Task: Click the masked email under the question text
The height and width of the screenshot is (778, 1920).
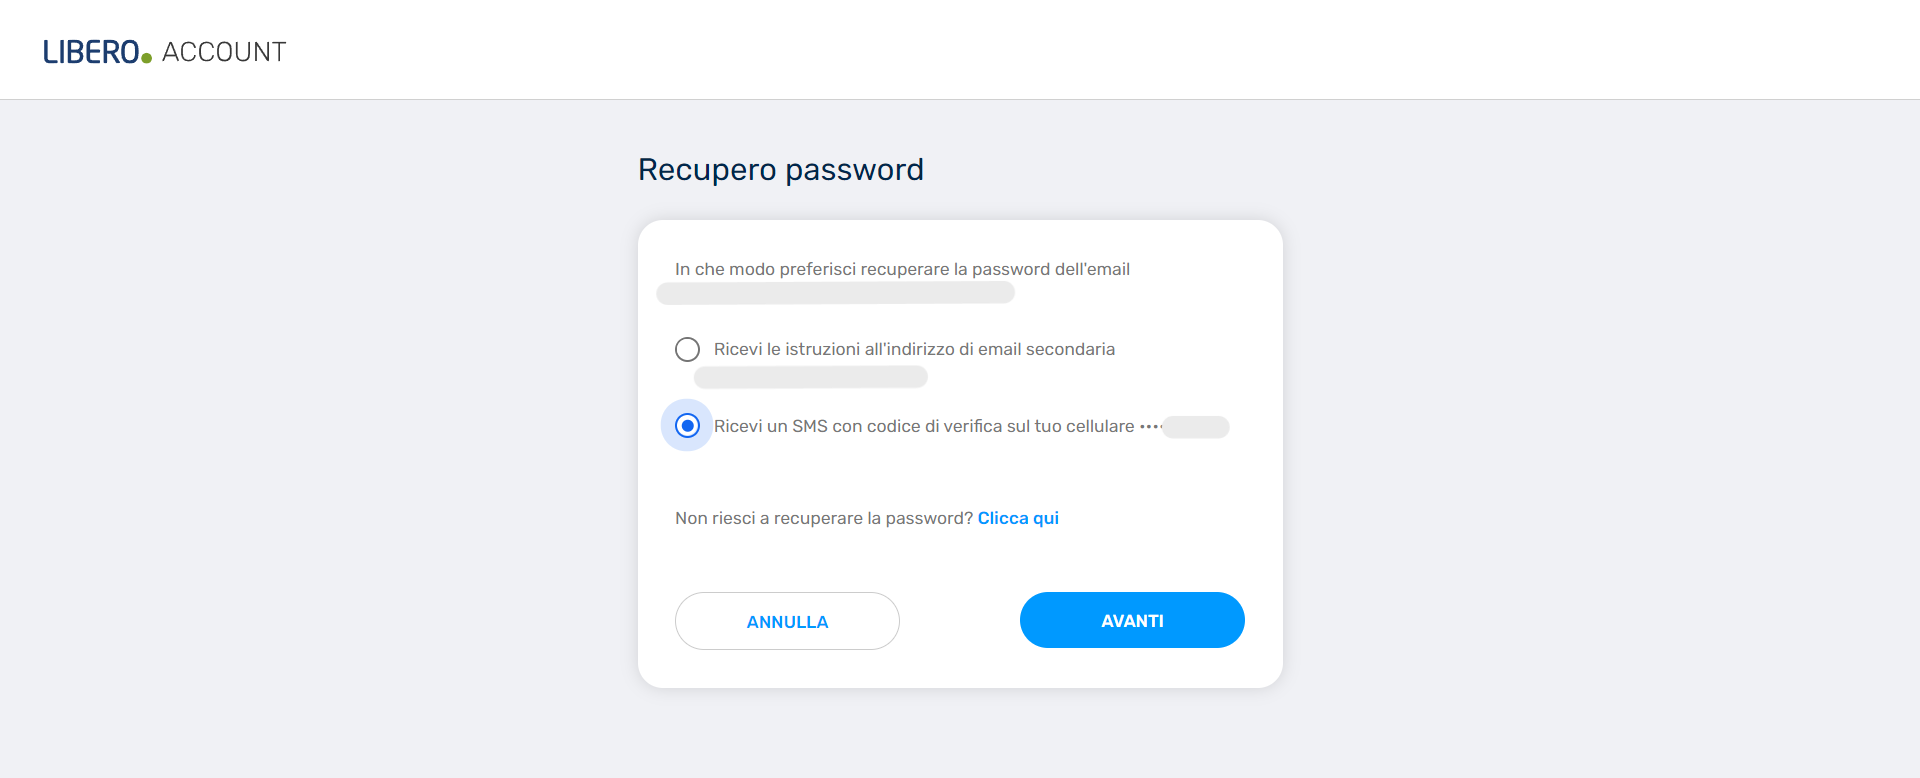Action: click(x=835, y=292)
